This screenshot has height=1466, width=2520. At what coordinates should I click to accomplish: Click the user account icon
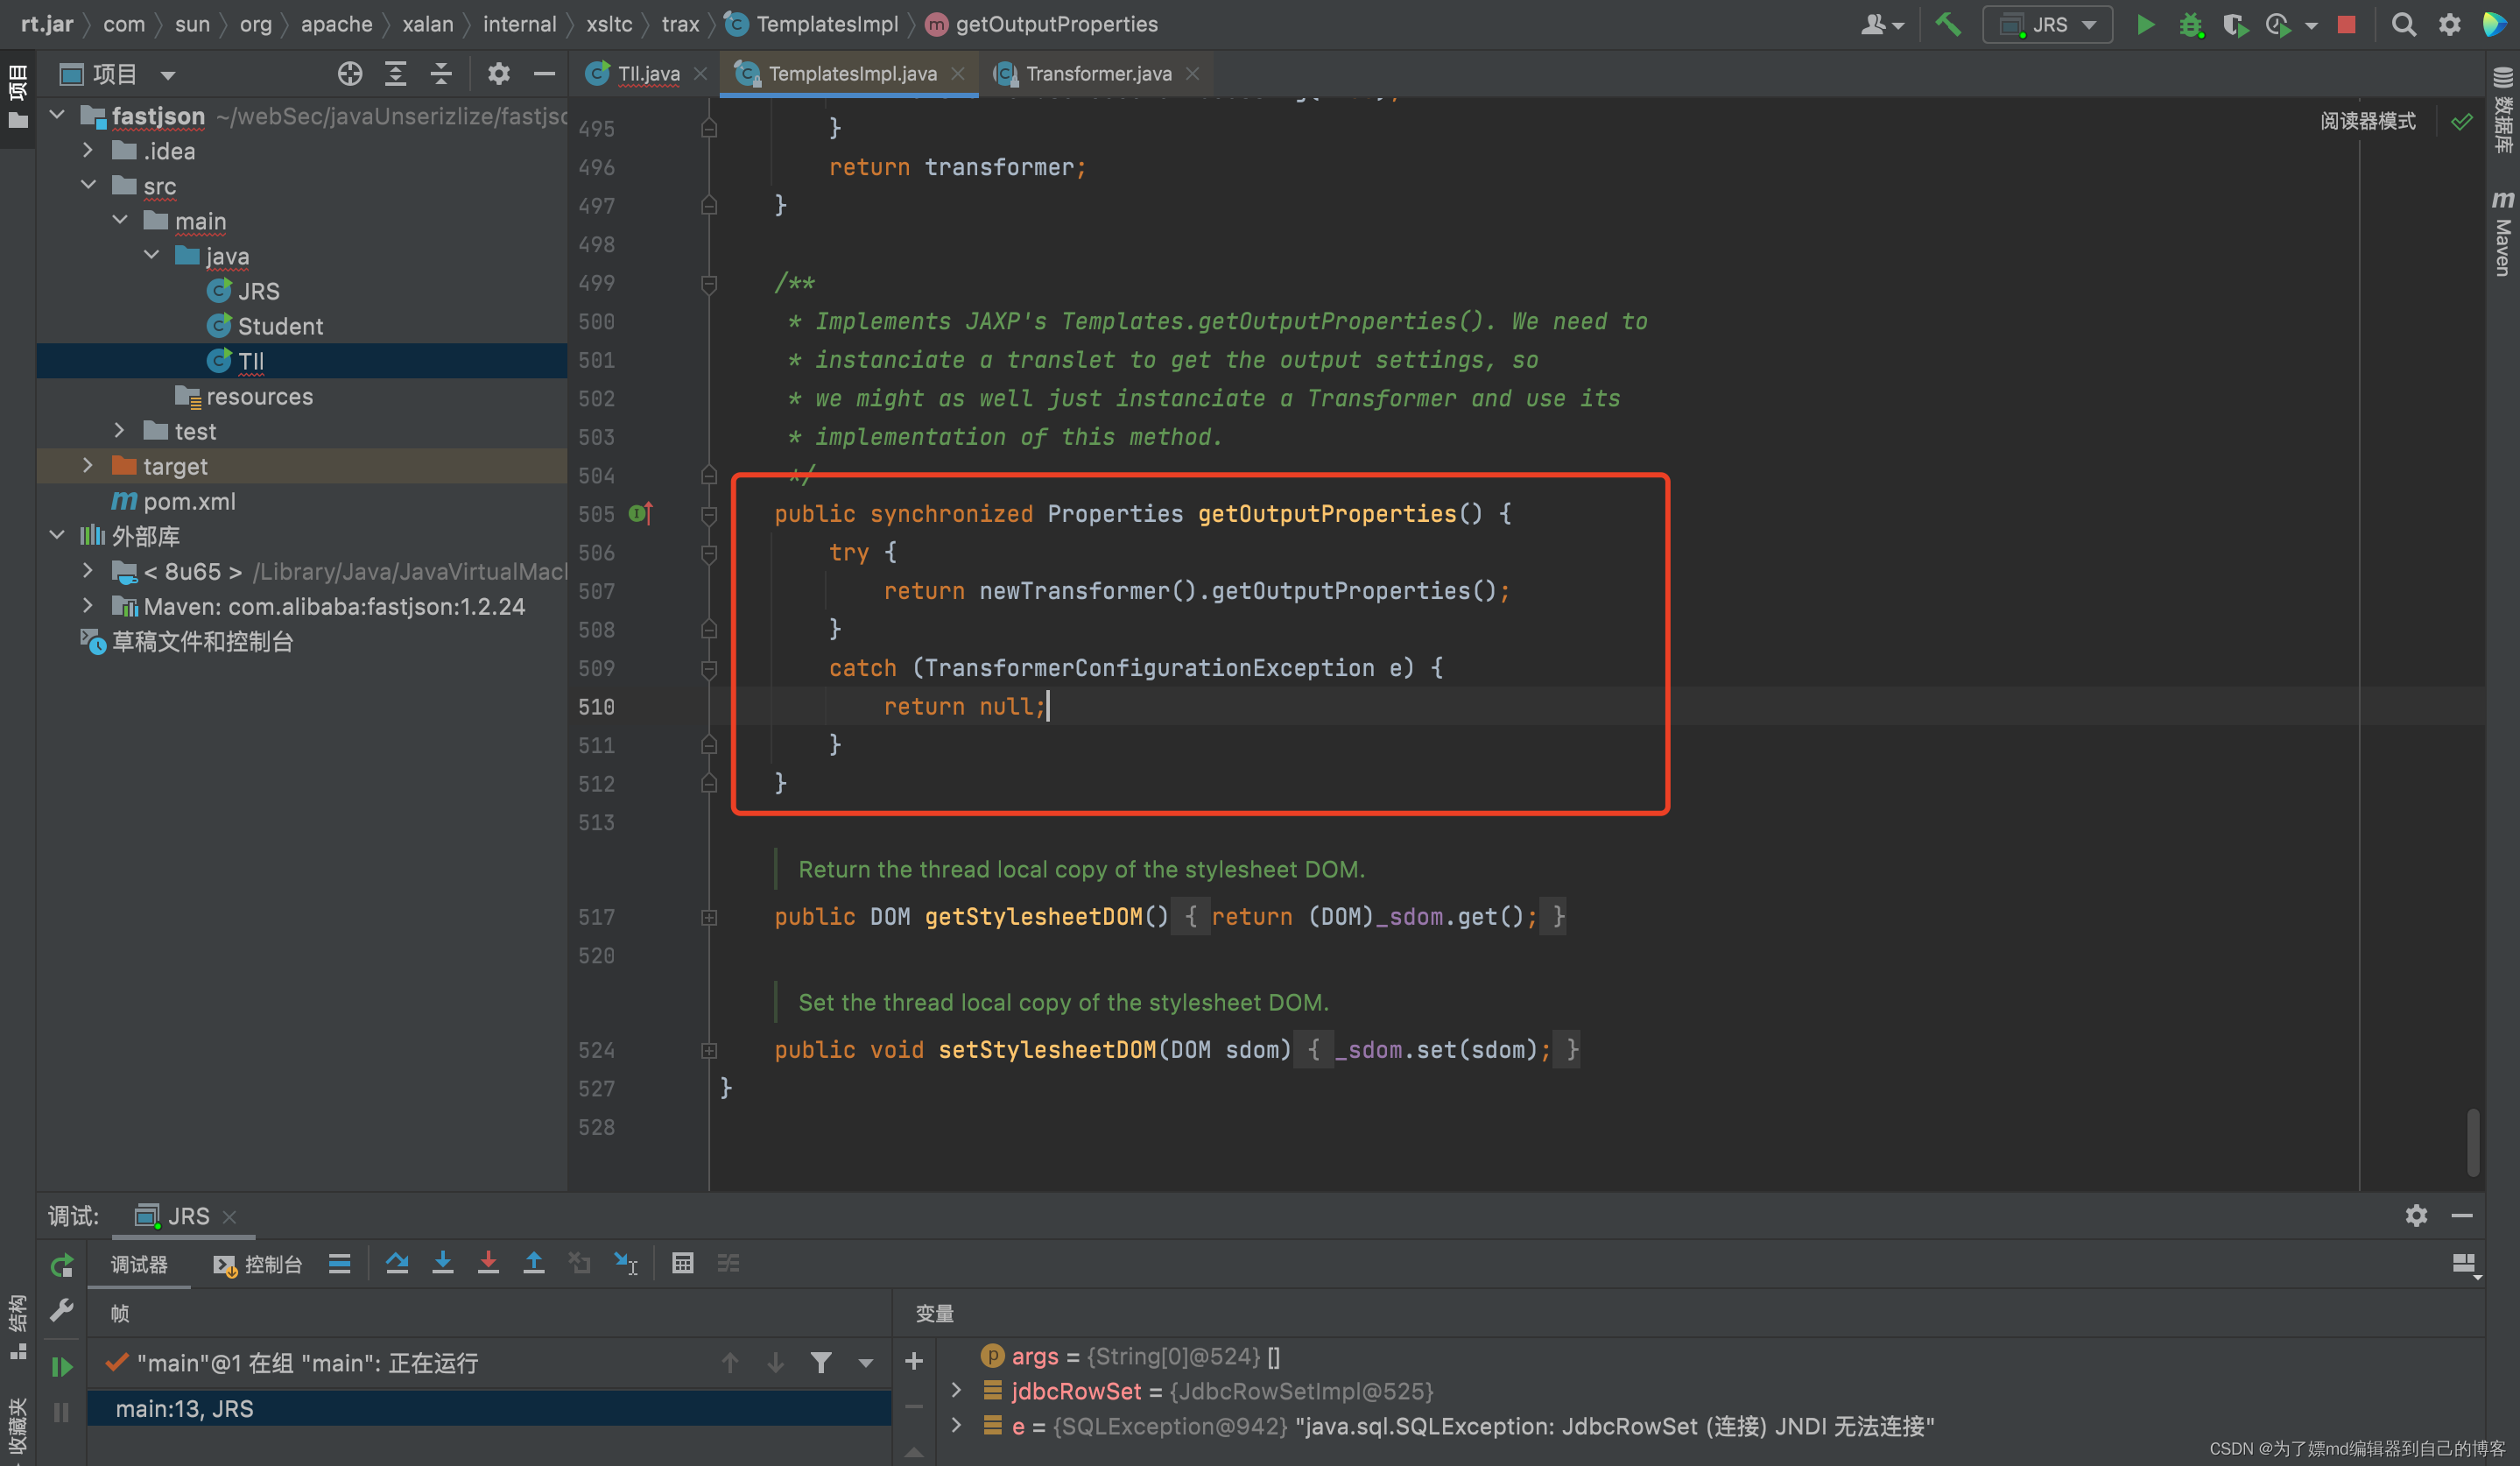pyautogui.click(x=1881, y=24)
